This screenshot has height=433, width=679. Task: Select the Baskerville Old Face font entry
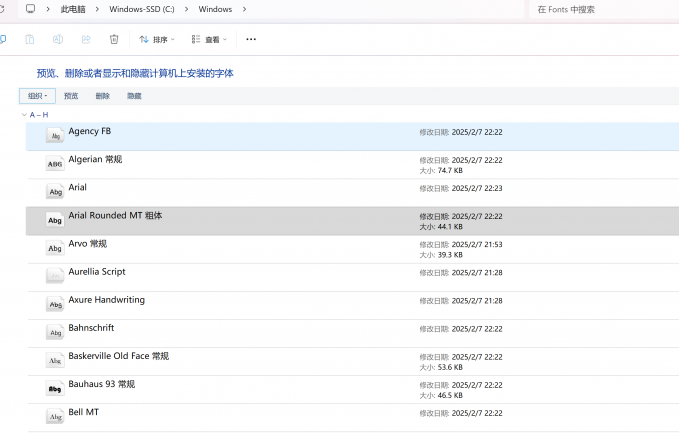(x=118, y=356)
